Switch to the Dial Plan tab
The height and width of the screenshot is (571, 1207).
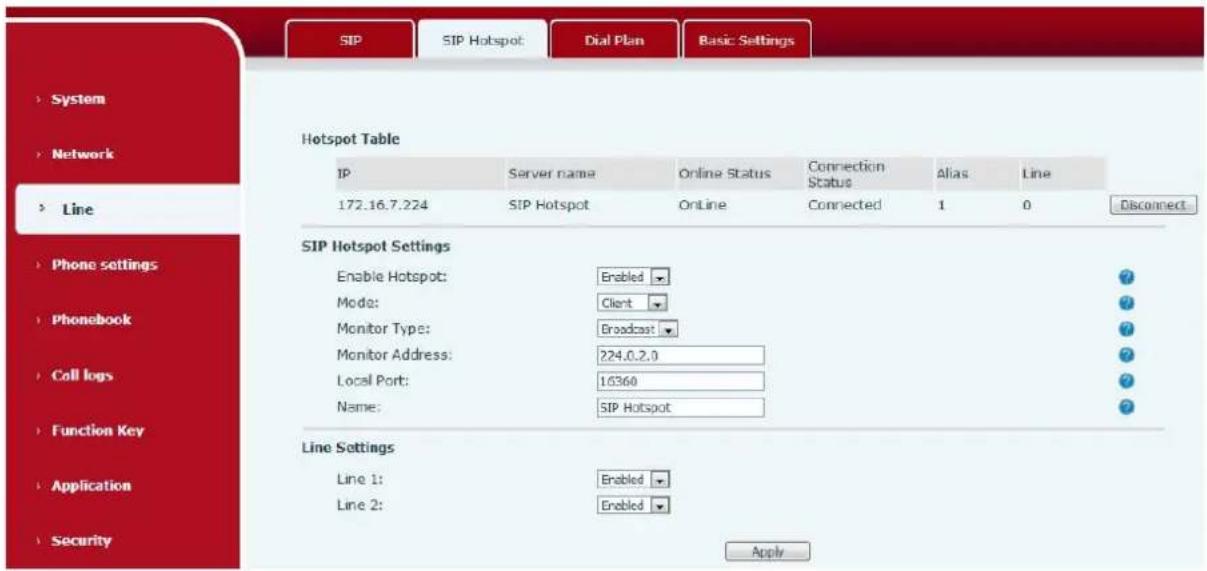[x=615, y=41]
